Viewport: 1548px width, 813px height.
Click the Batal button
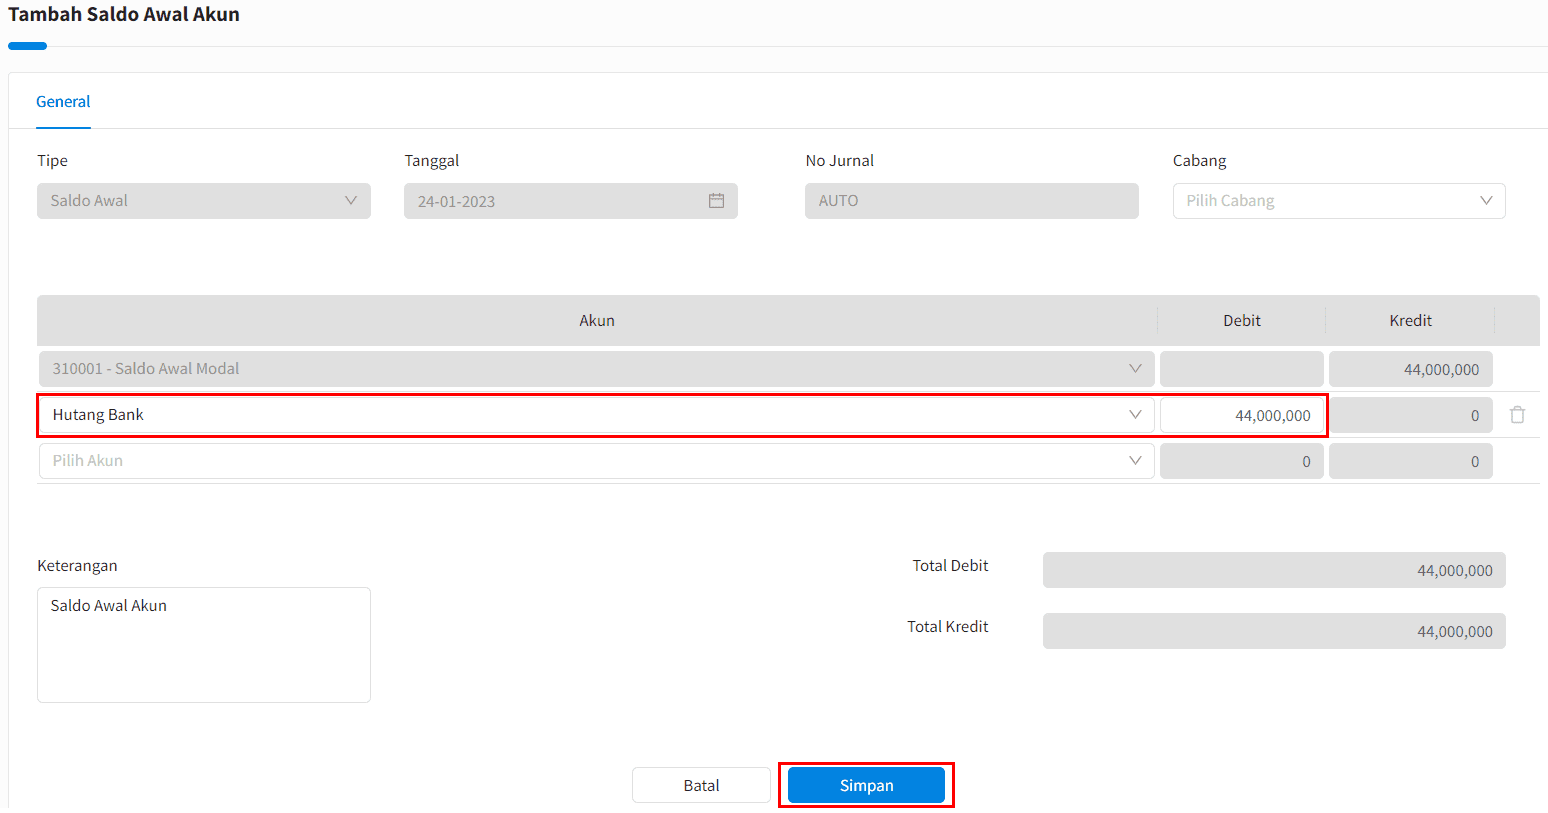701,785
